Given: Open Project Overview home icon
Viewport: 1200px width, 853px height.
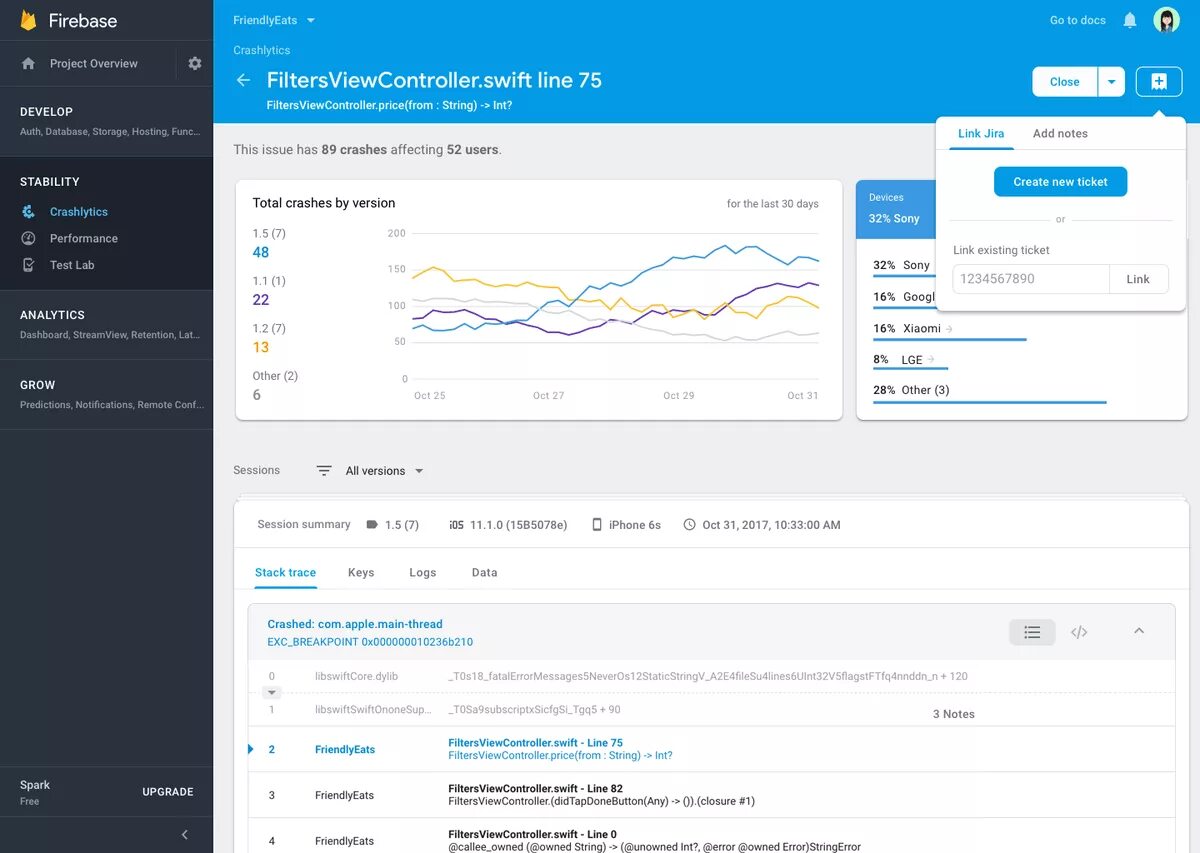Looking at the screenshot, I should point(28,63).
